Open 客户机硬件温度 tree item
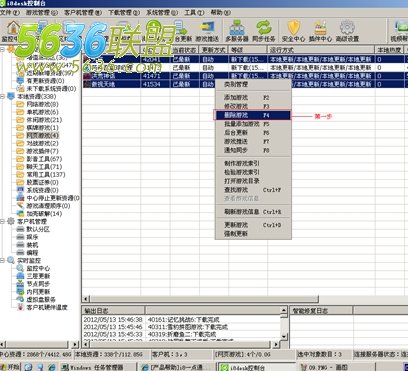 coord(42,307)
